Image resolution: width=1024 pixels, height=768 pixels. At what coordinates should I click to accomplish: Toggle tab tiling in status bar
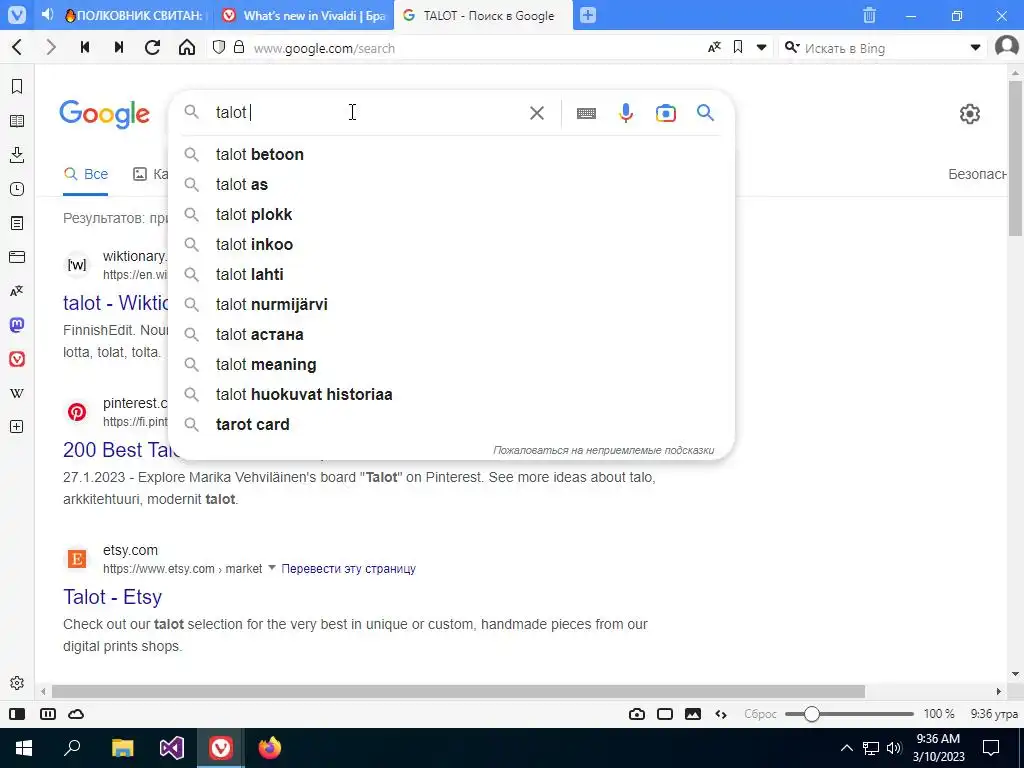click(x=48, y=714)
